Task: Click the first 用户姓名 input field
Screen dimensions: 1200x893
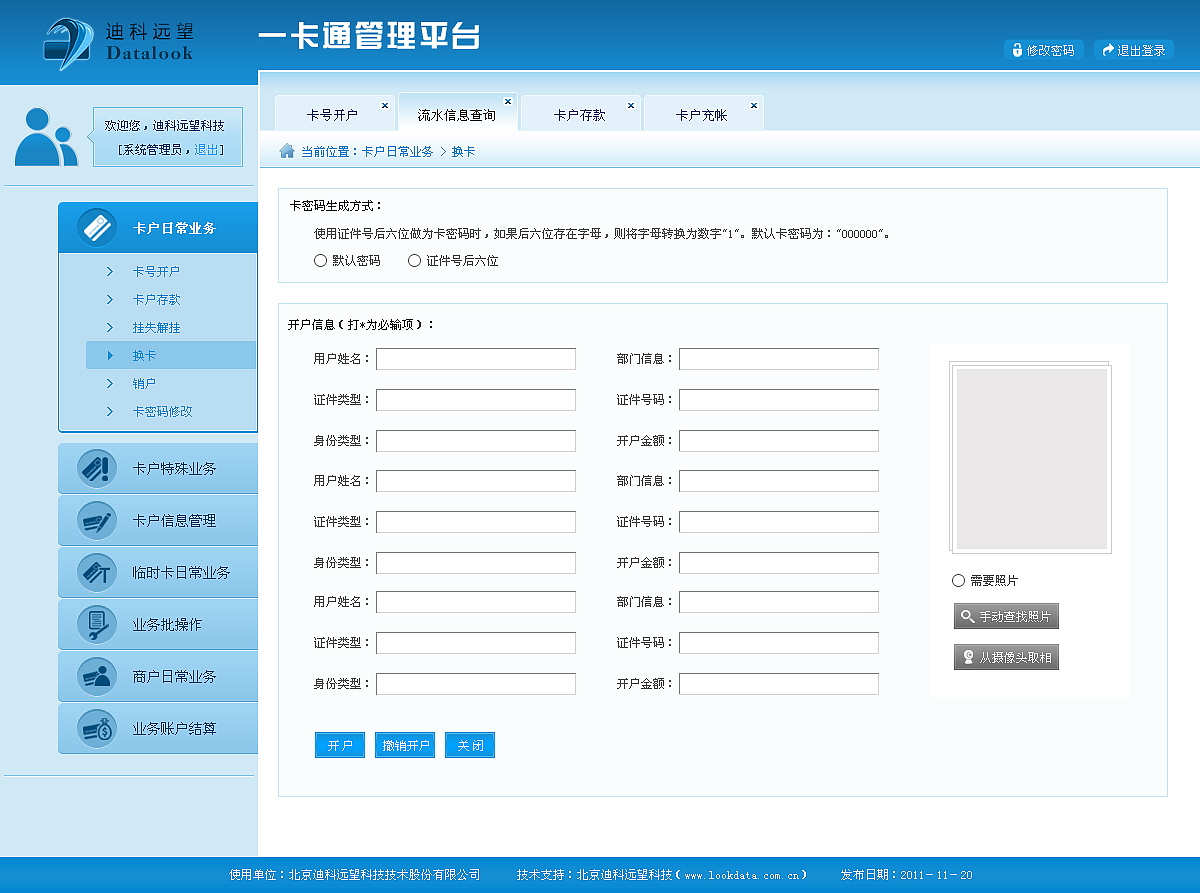Action: [475, 358]
